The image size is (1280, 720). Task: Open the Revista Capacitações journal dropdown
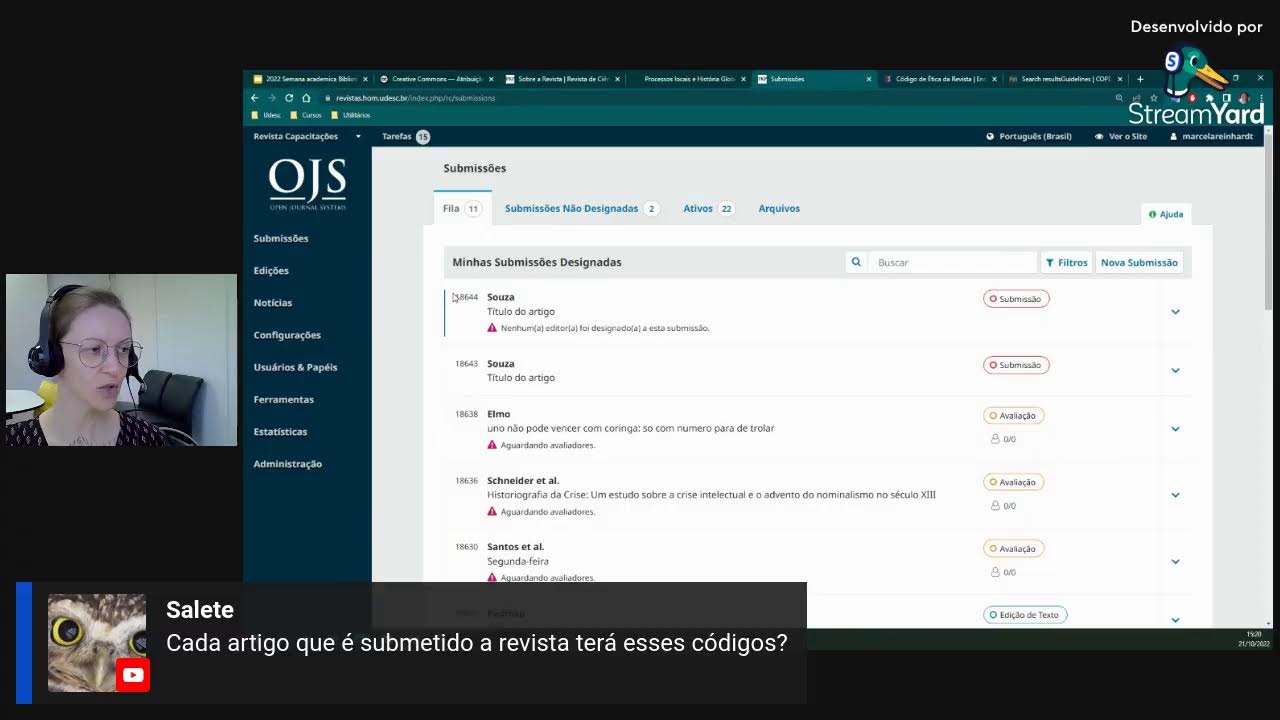coord(307,136)
